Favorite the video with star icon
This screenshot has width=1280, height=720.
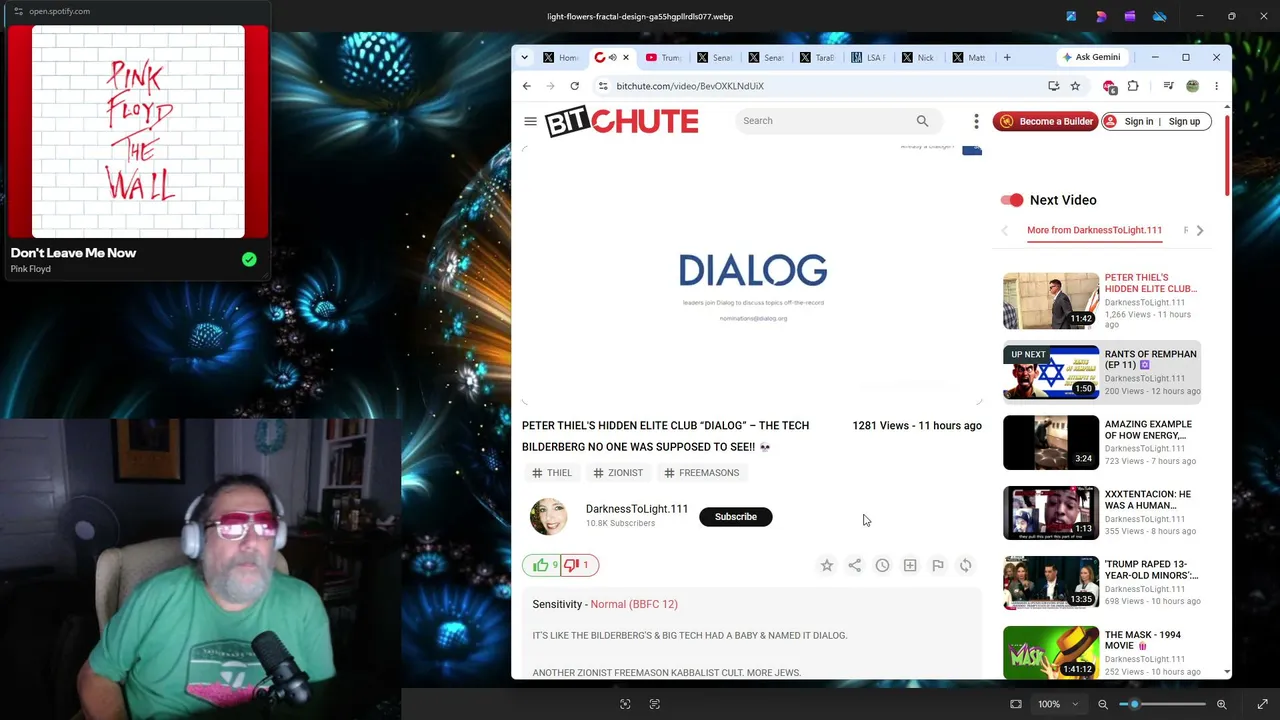[827, 565]
